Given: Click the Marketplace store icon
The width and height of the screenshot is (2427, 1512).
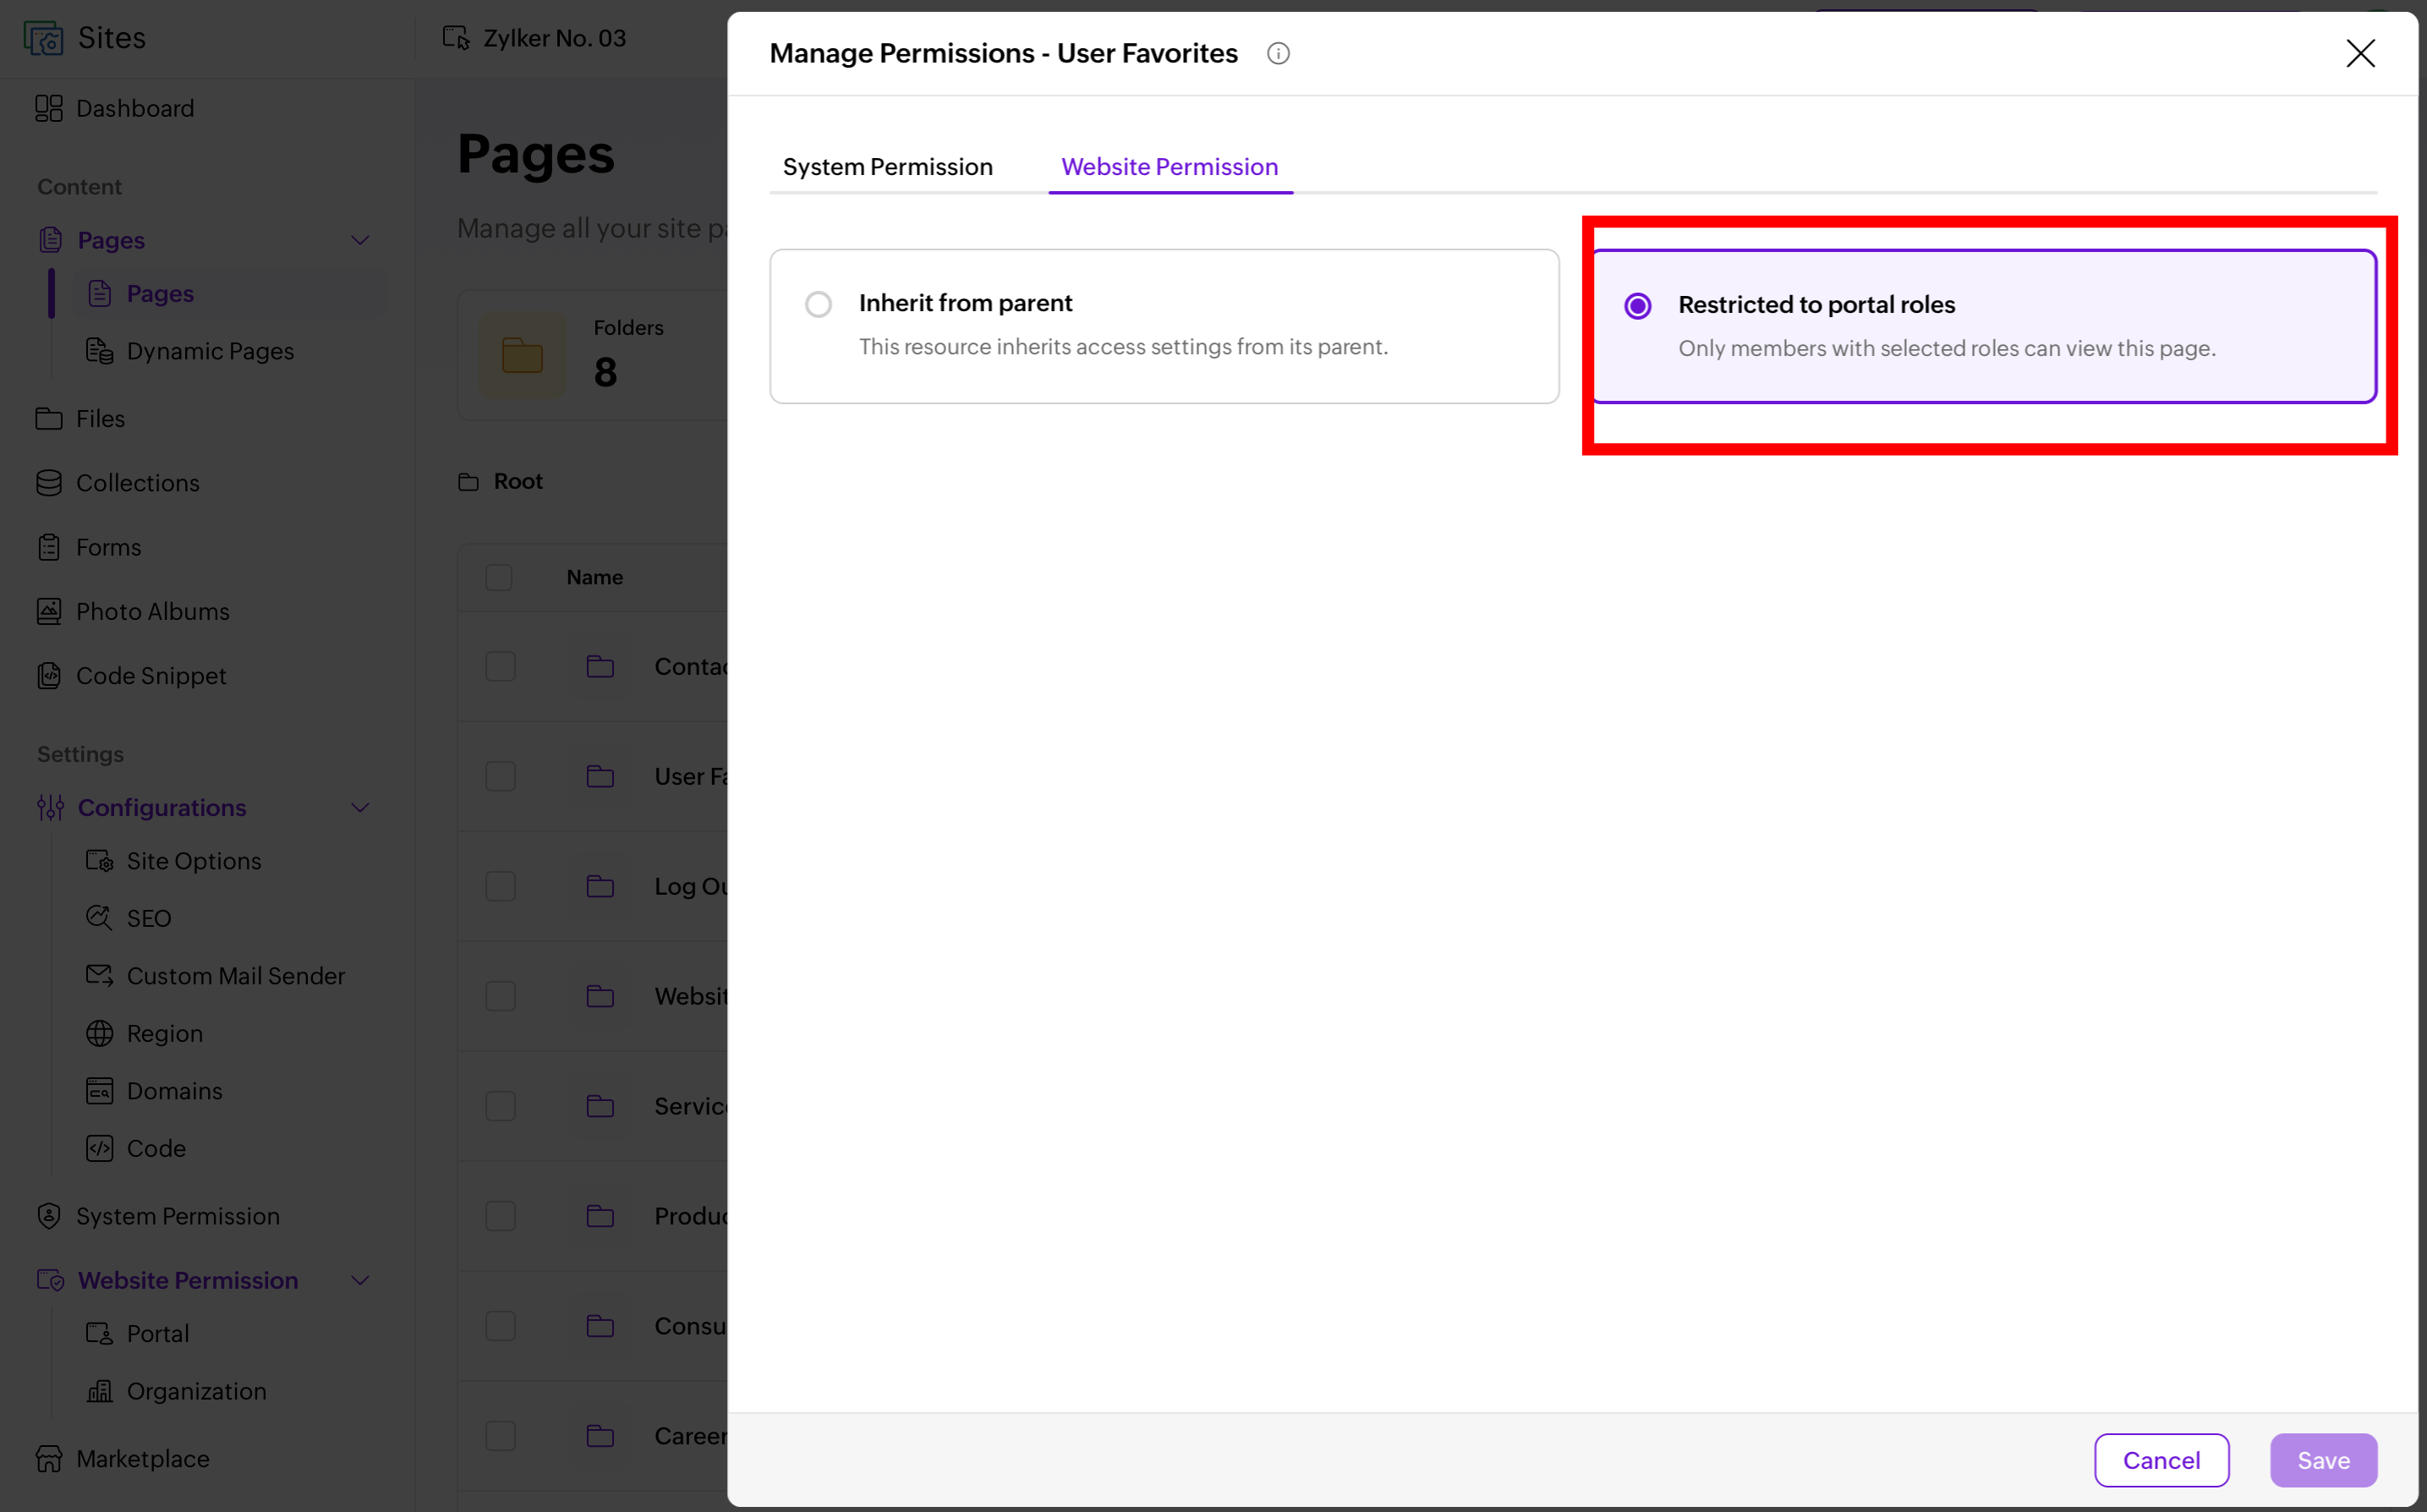Looking at the screenshot, I should (x=48, y=1458).
